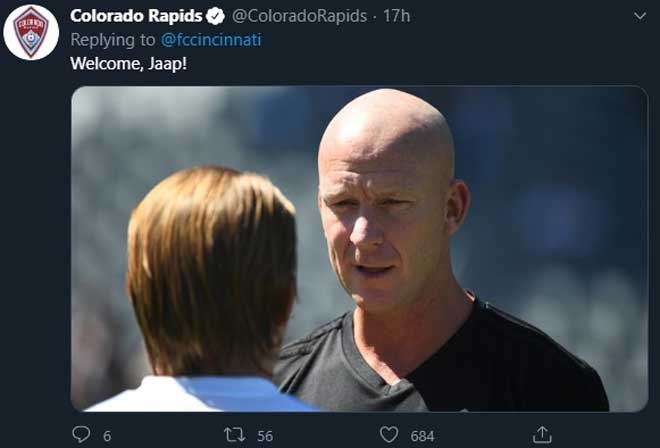
Task: Click the reply speech bubble icon
Action: click(x=81, y=434)
